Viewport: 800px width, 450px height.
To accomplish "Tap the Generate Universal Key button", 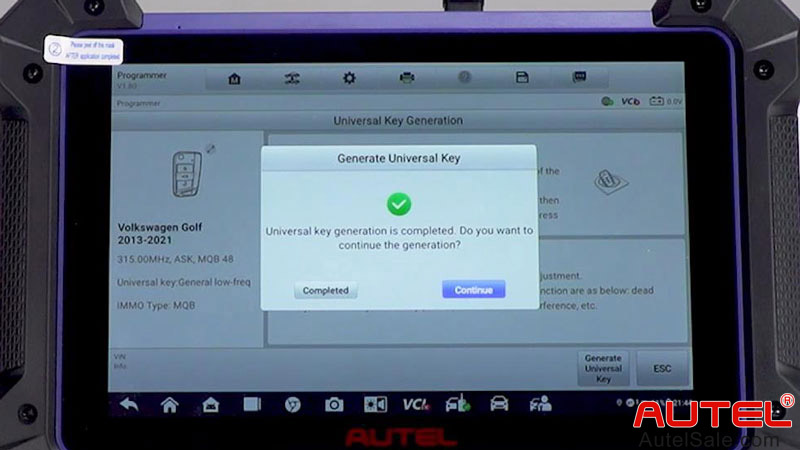I will click(x=603, y=368).
